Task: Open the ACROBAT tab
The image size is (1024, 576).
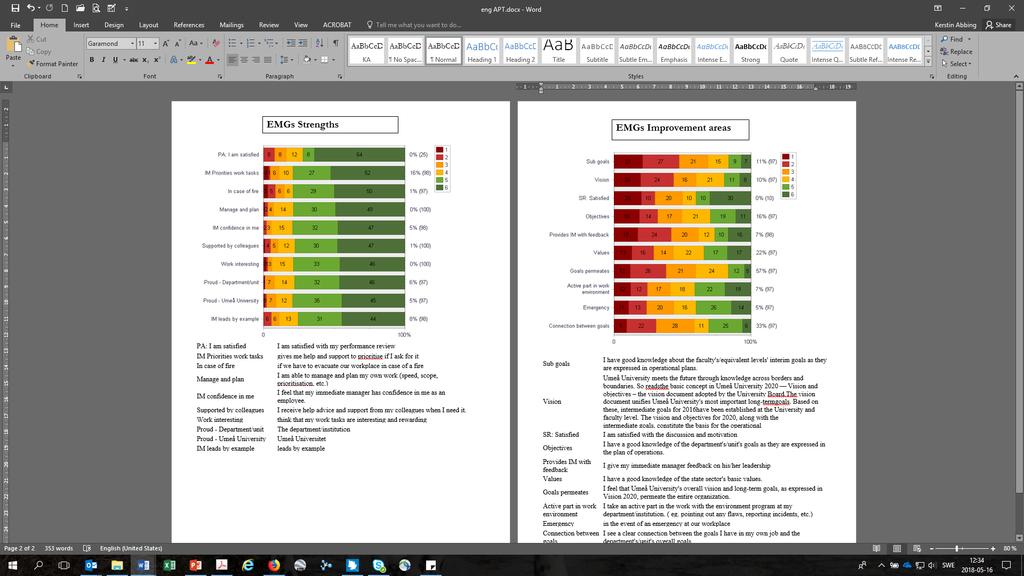Action: [x=337, y=25]
